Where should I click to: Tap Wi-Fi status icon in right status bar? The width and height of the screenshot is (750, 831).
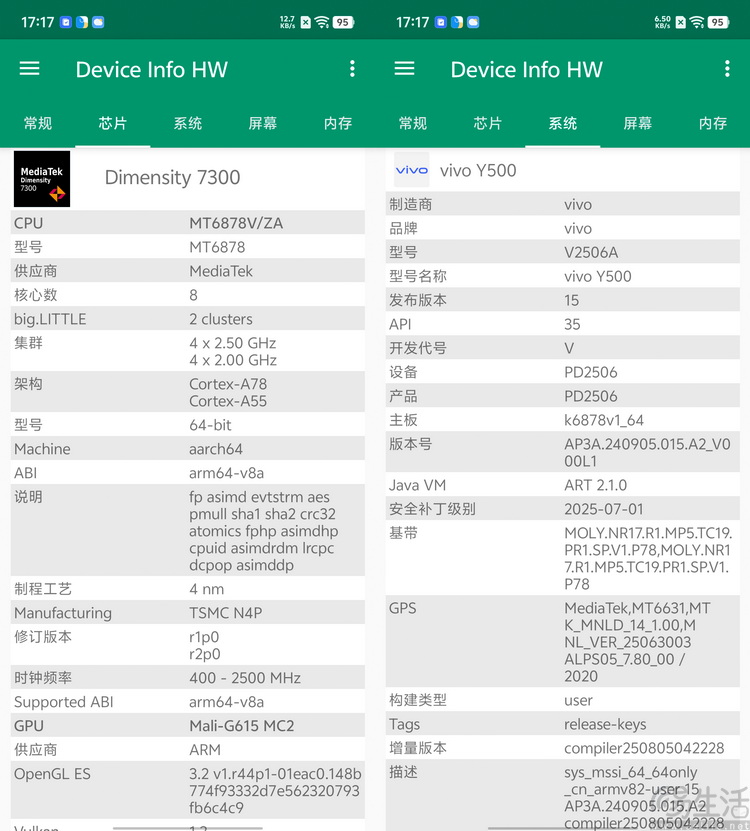[x=697, y=22]
